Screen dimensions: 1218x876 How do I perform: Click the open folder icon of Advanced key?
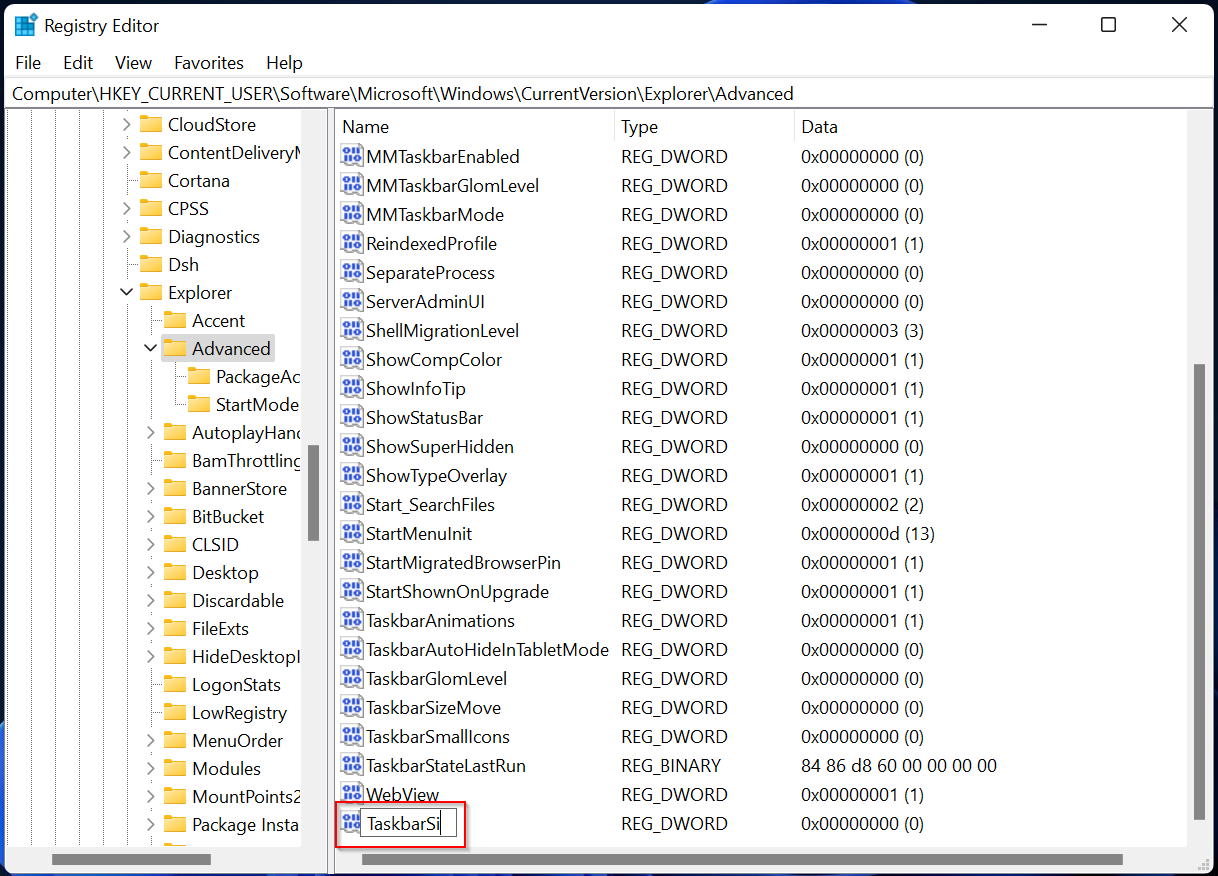175,348
